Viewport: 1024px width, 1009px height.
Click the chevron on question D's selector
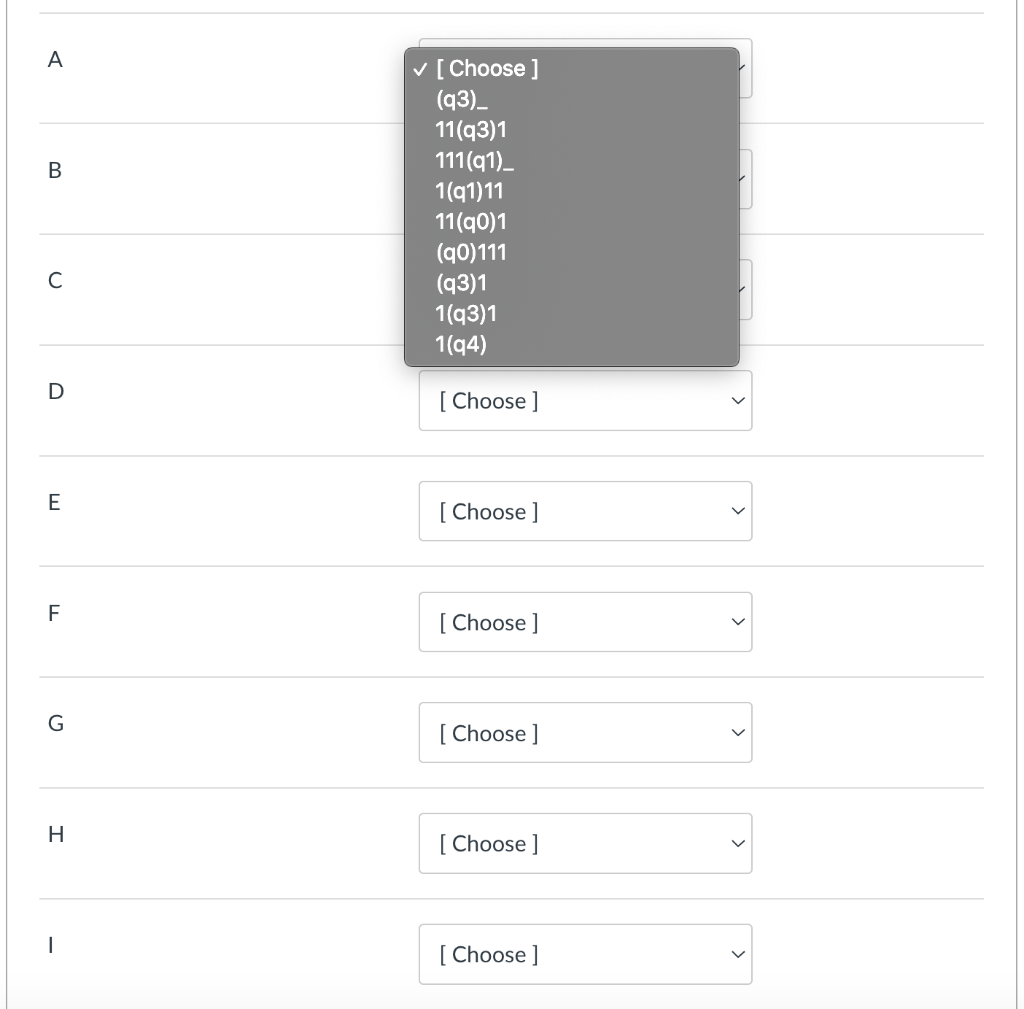(737, 401)
